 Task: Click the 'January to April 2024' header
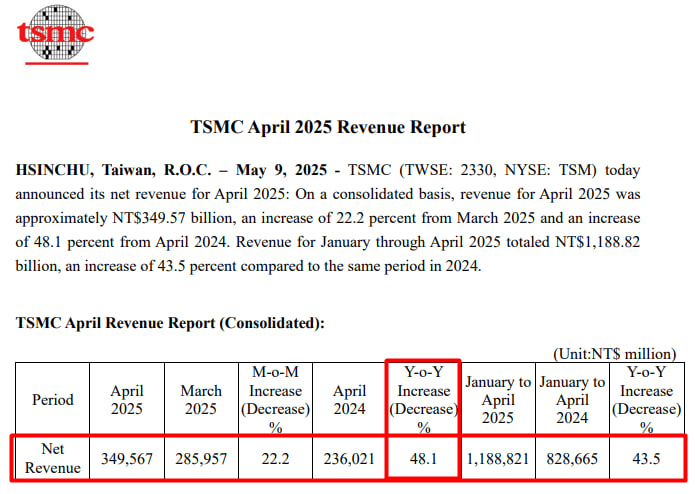point(572,400)
